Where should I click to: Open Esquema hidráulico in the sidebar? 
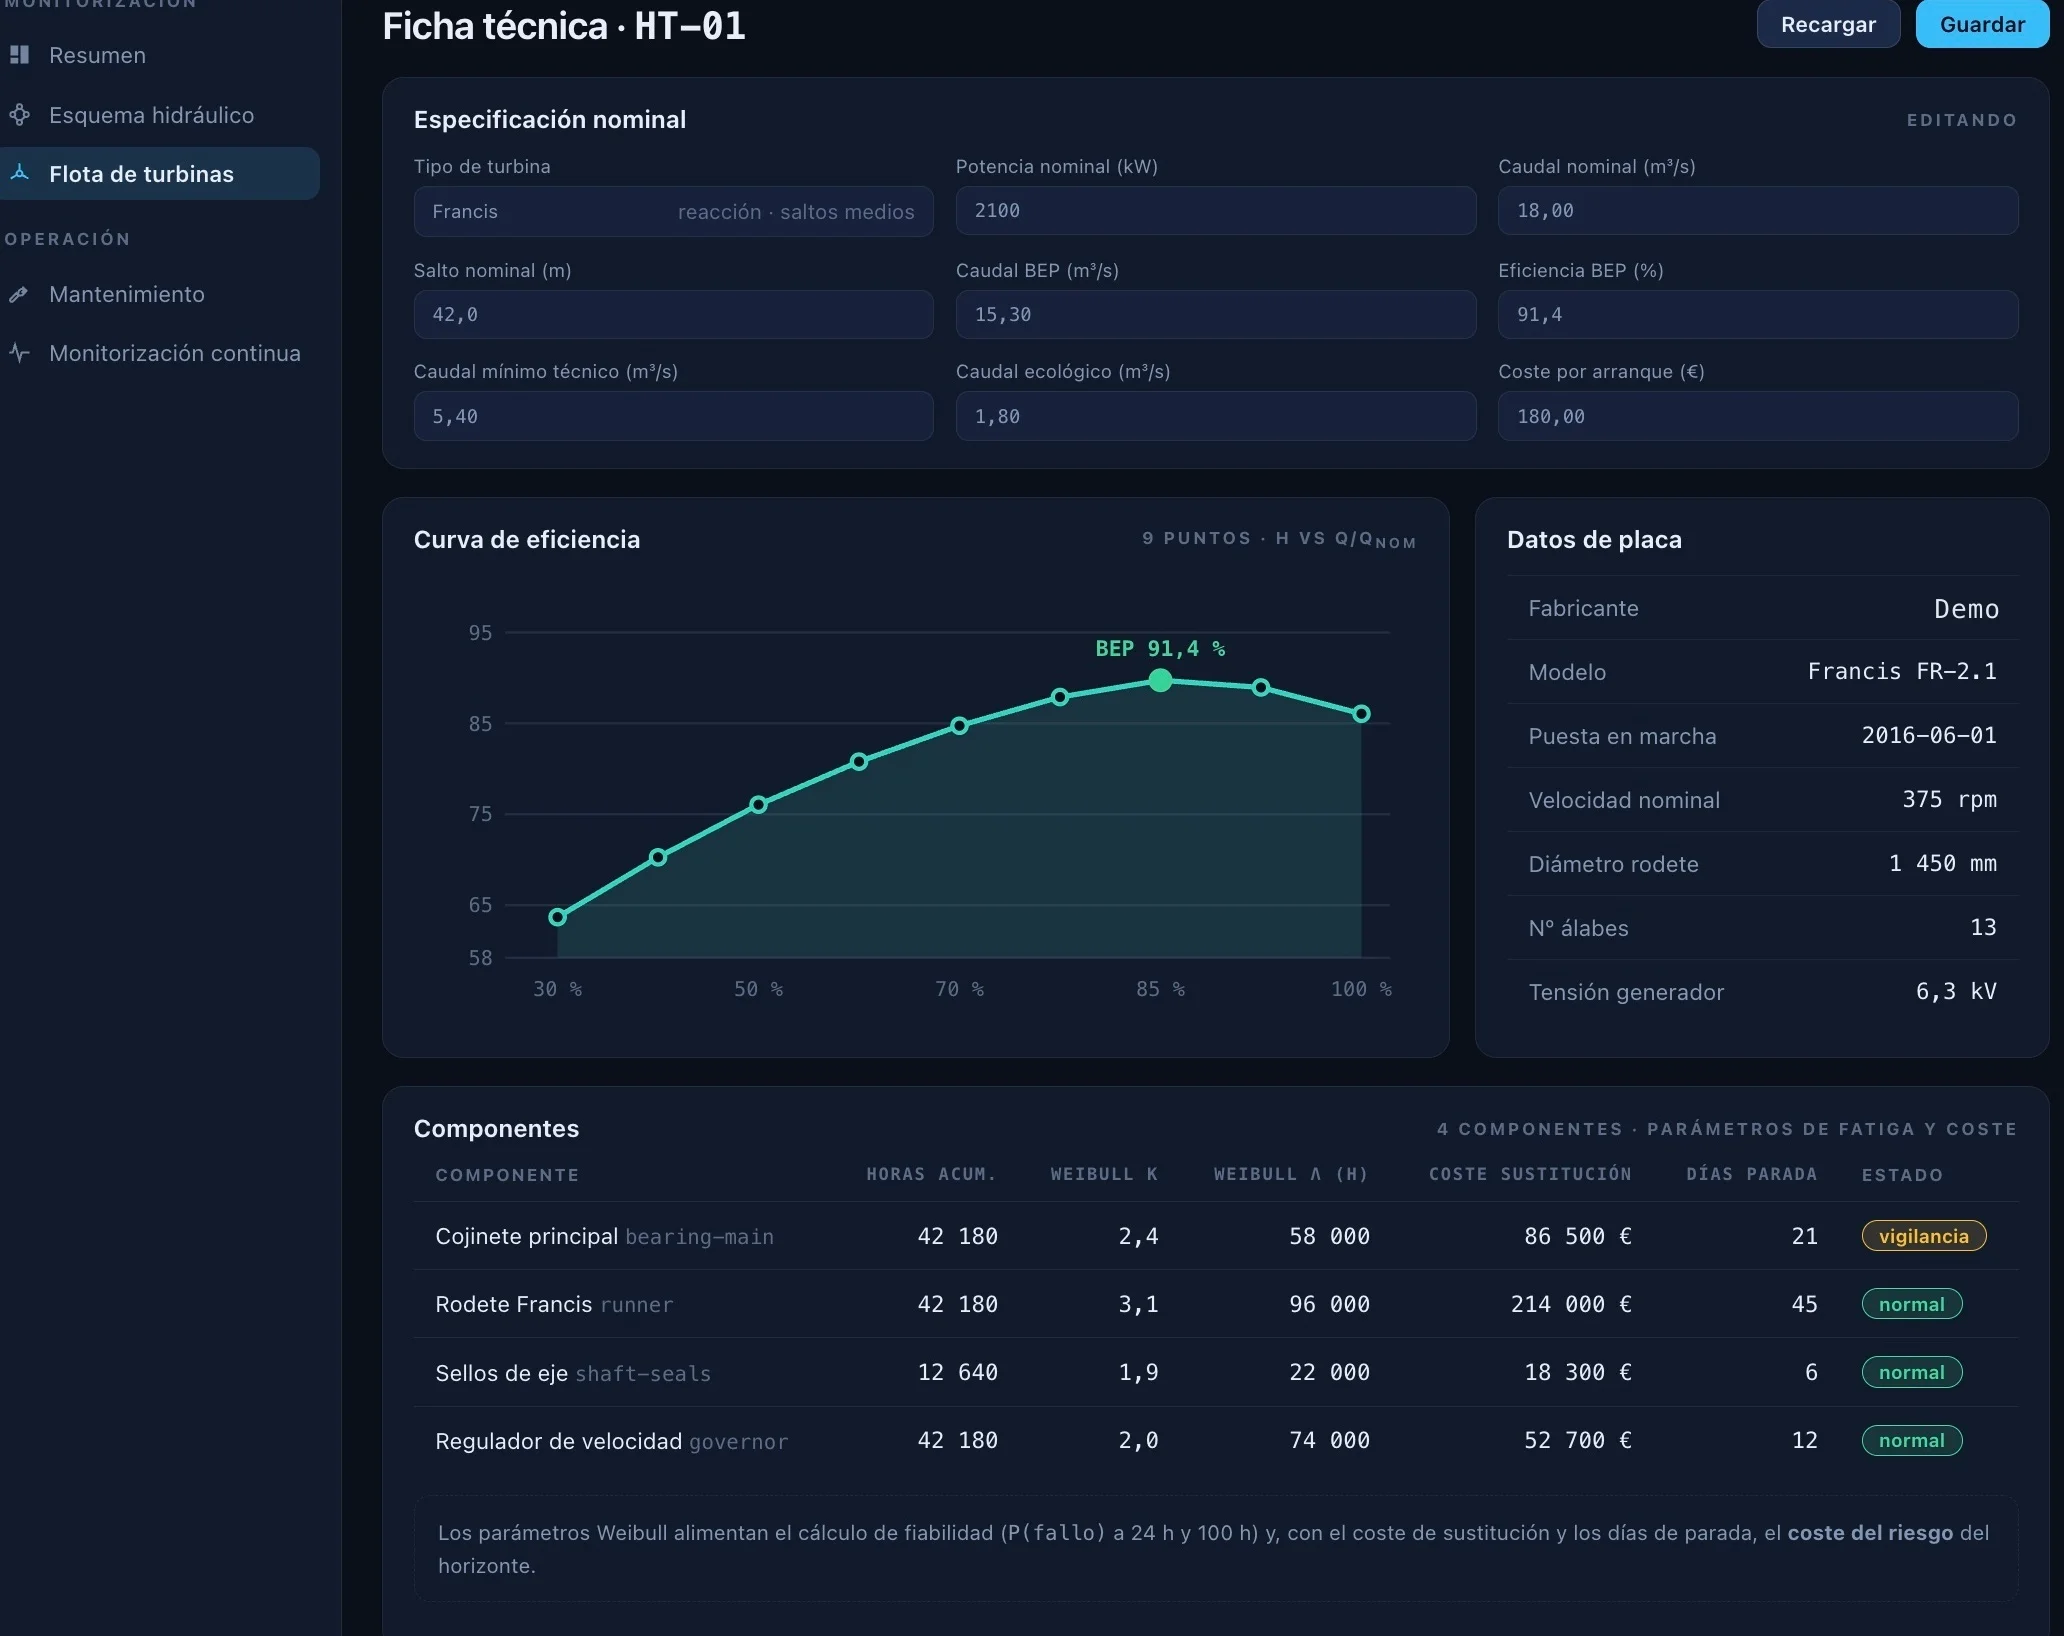pyautogui.click(x=160, y=115)
